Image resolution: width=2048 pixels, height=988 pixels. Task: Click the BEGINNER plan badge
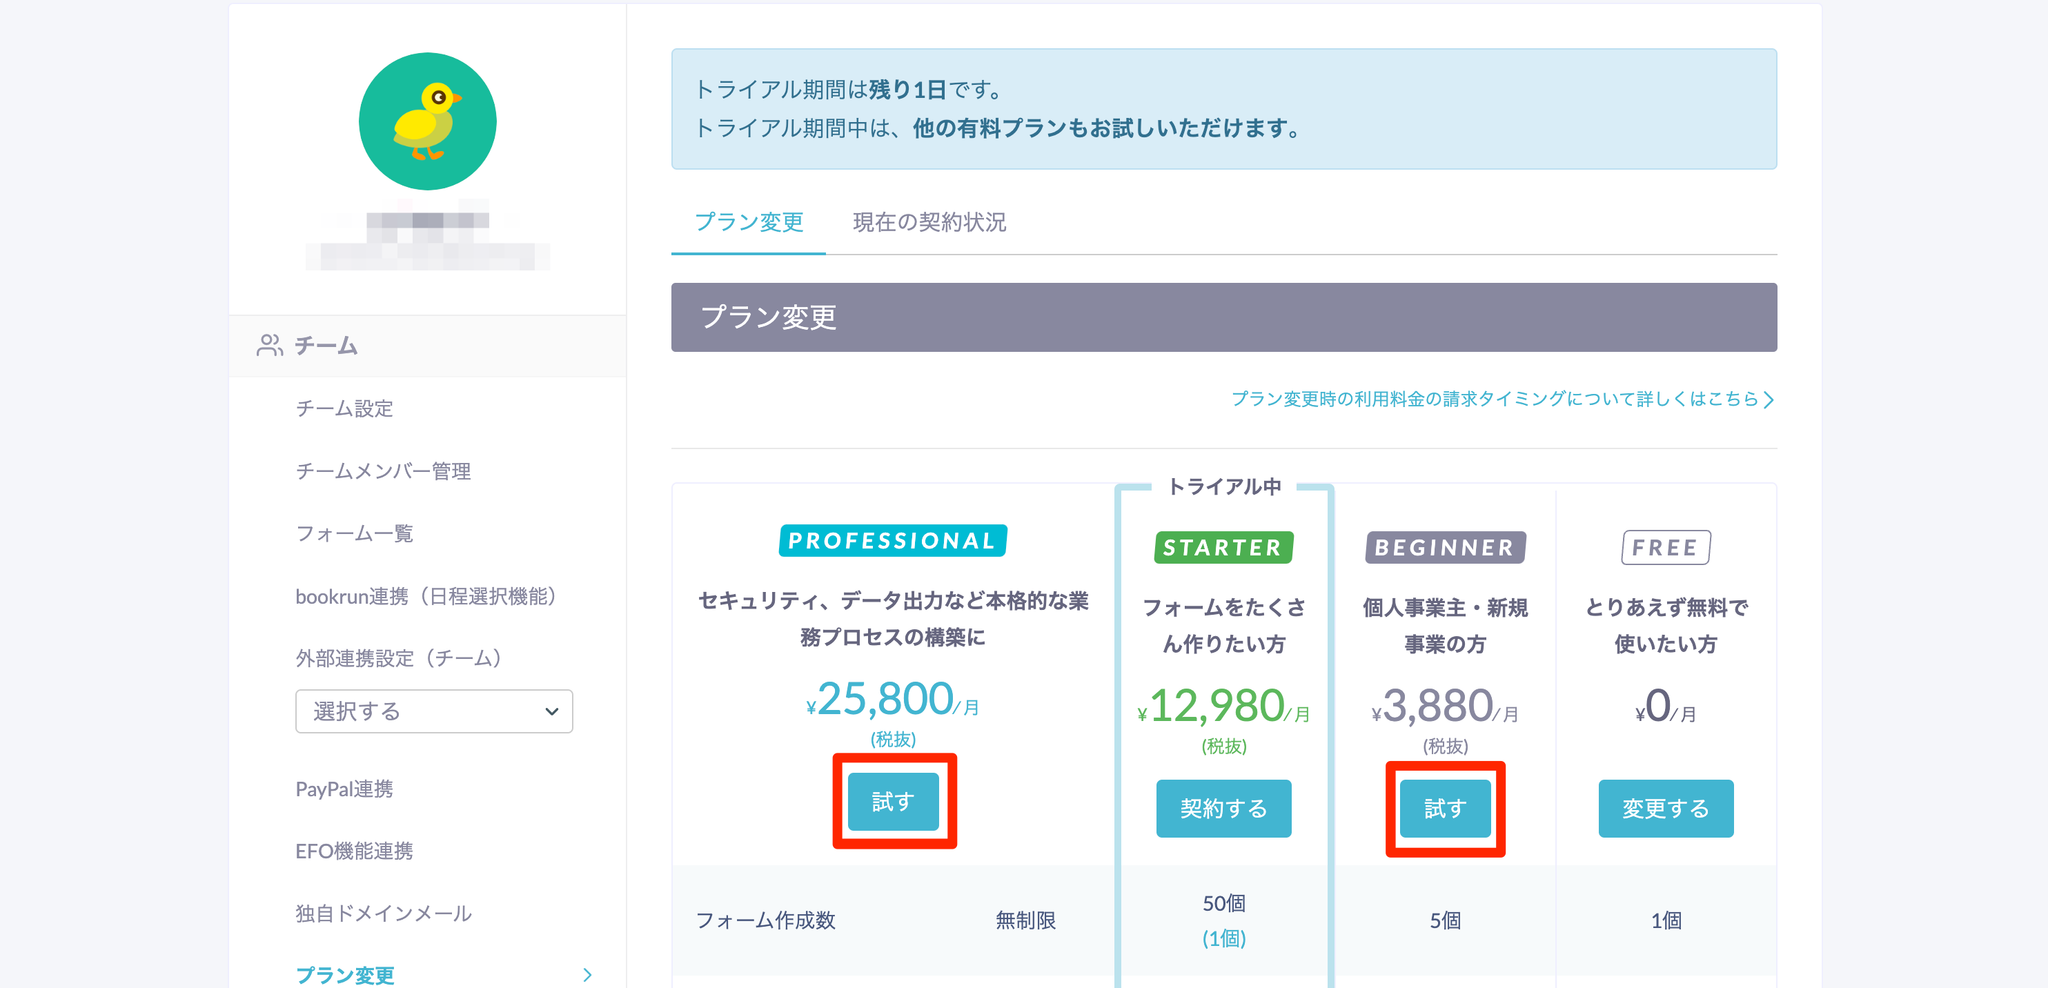[1445, 548]
